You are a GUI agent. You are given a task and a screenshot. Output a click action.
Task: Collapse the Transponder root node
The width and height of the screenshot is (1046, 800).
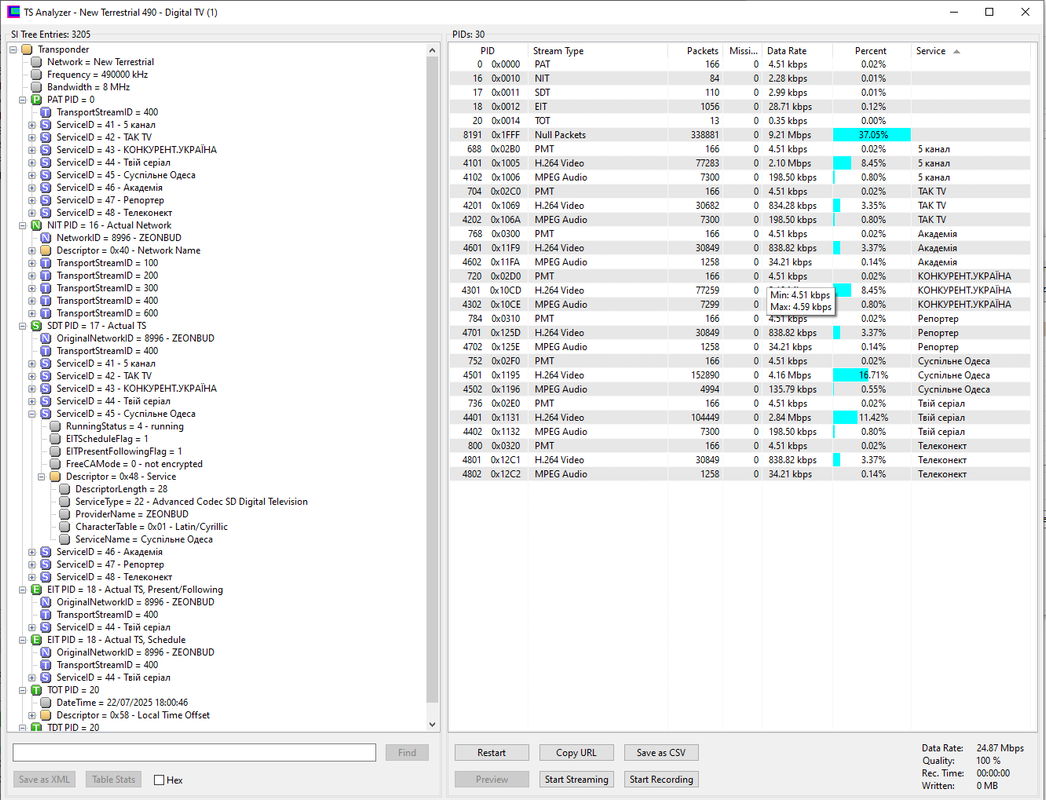click(13, 49)
